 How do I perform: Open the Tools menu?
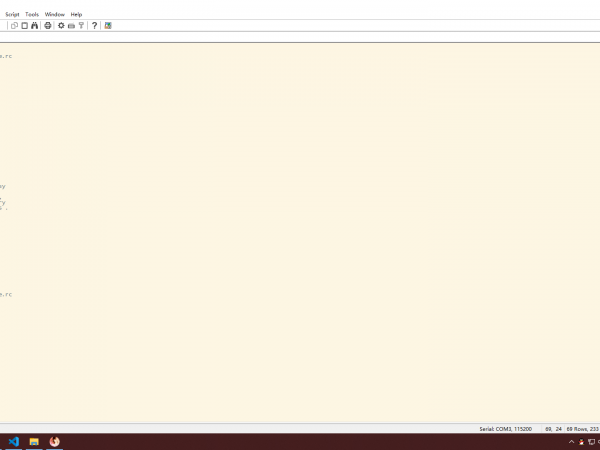(x=32, y=14)
